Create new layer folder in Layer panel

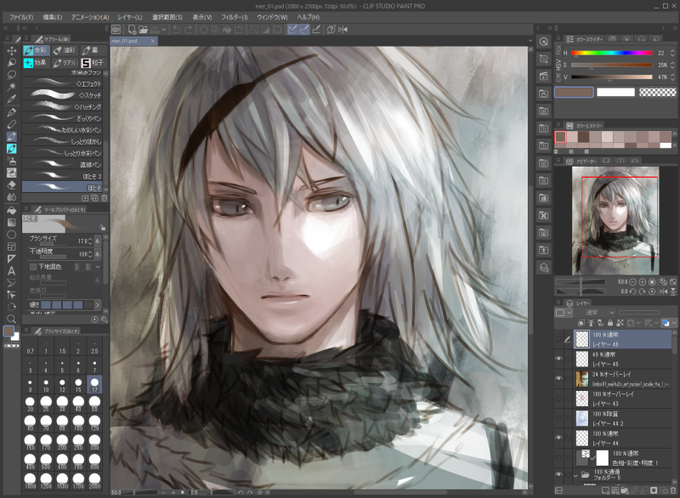click(x=625, y=491)
